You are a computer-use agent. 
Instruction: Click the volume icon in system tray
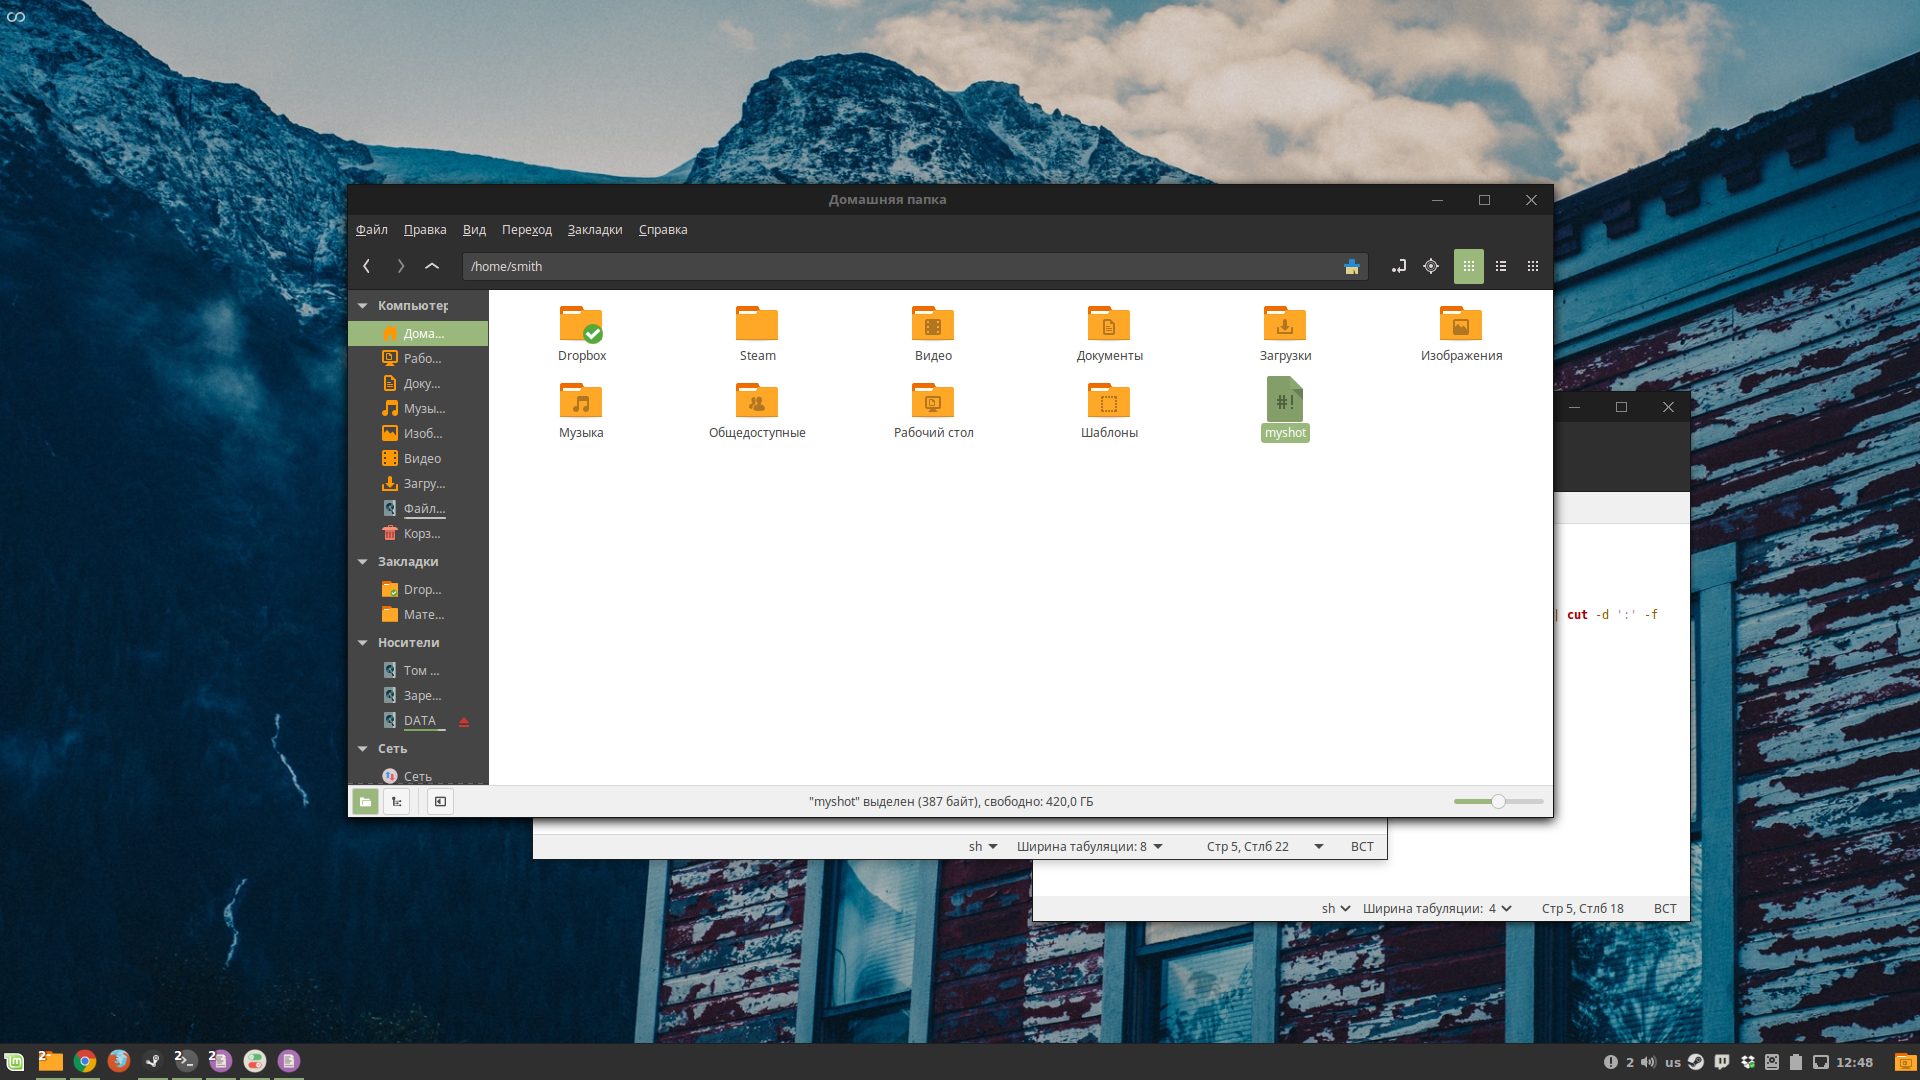point(1648,1062)
